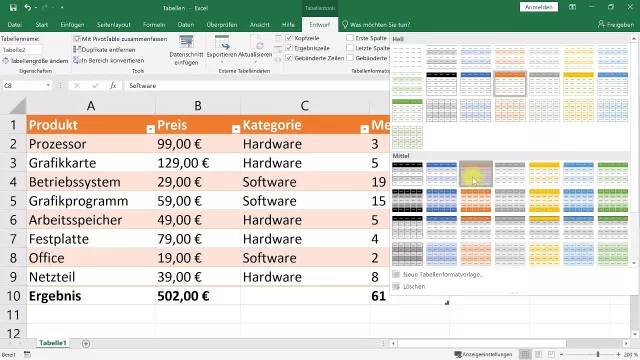Switch to Page Layout view icon
Image resolution: width=640 pixels, height=360 pixels.
click(538, 354)
